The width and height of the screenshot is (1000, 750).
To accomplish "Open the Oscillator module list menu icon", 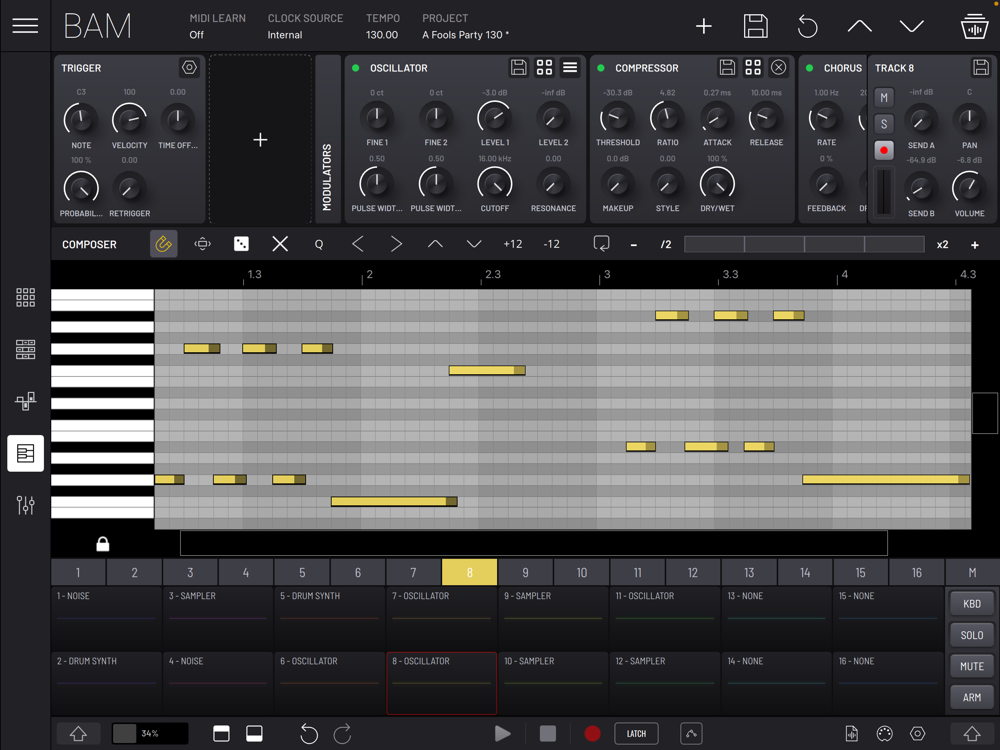I will click(x=570, y=68).
